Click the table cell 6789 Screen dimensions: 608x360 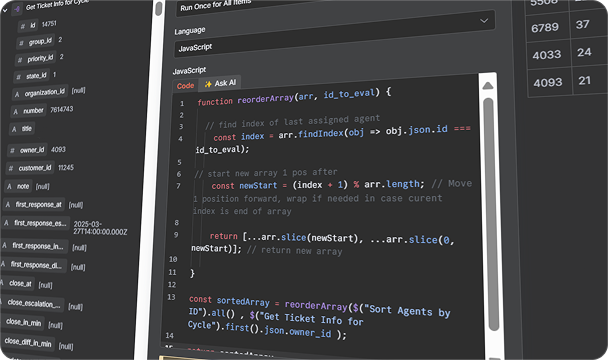coord(545,28)
